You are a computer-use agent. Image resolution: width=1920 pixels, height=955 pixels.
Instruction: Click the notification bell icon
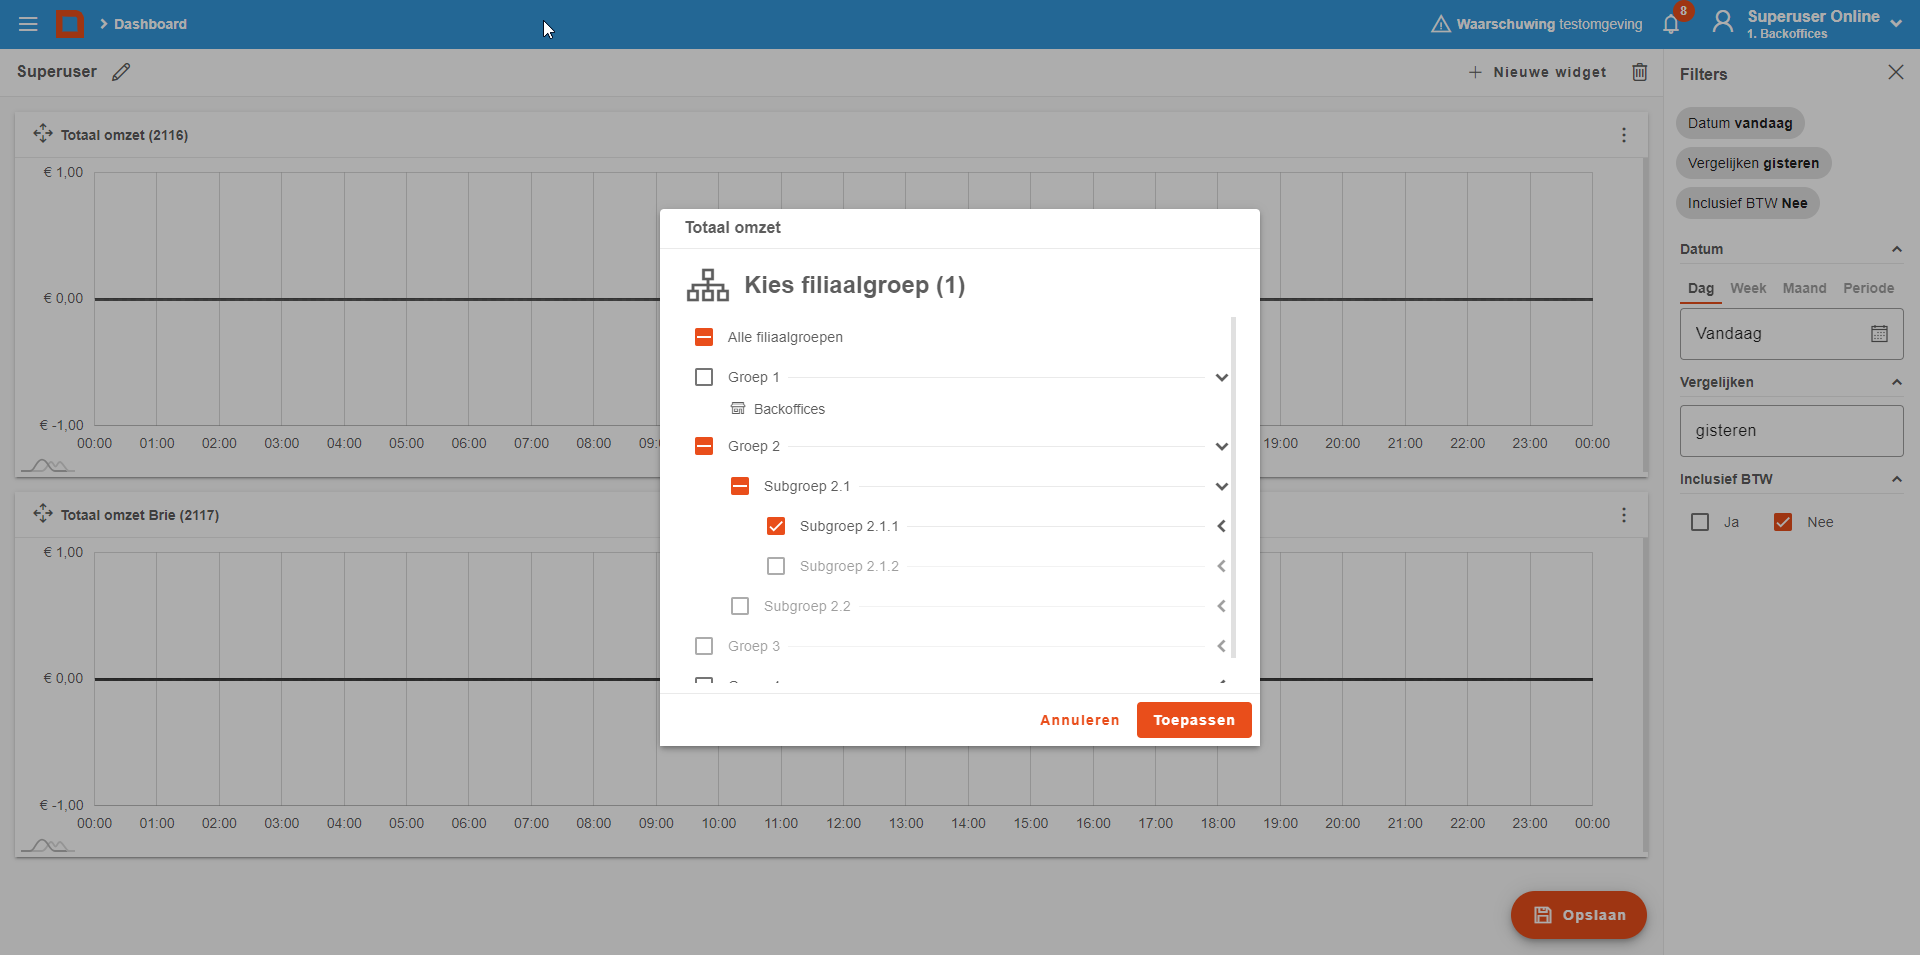tap(1671, 24)
